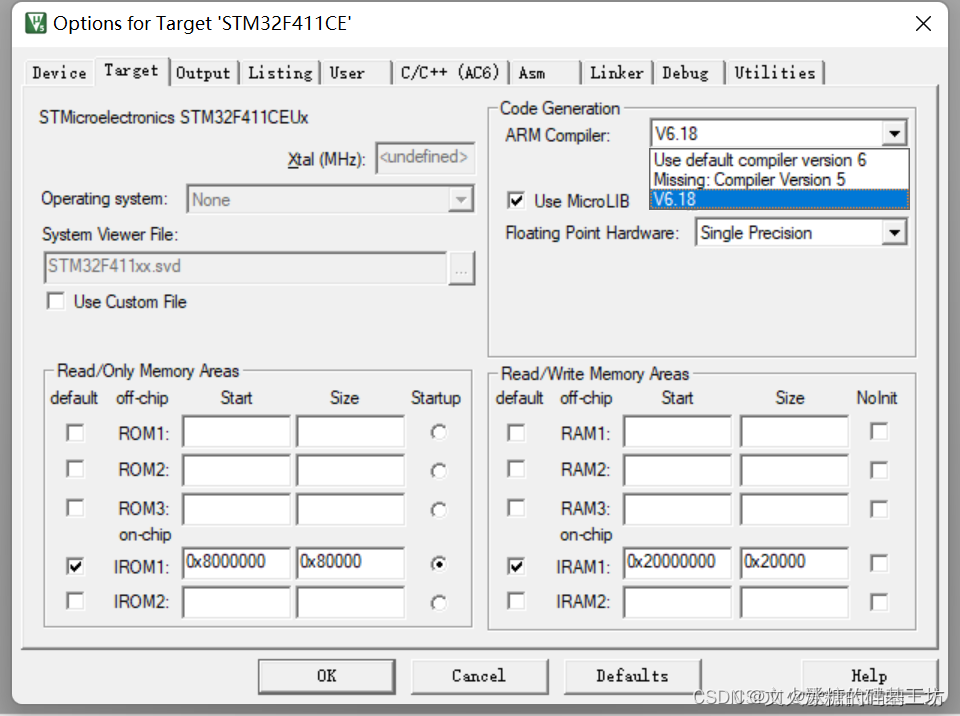Select the Target tab
This screenshot has height=716, width=960.
[131, 70]
